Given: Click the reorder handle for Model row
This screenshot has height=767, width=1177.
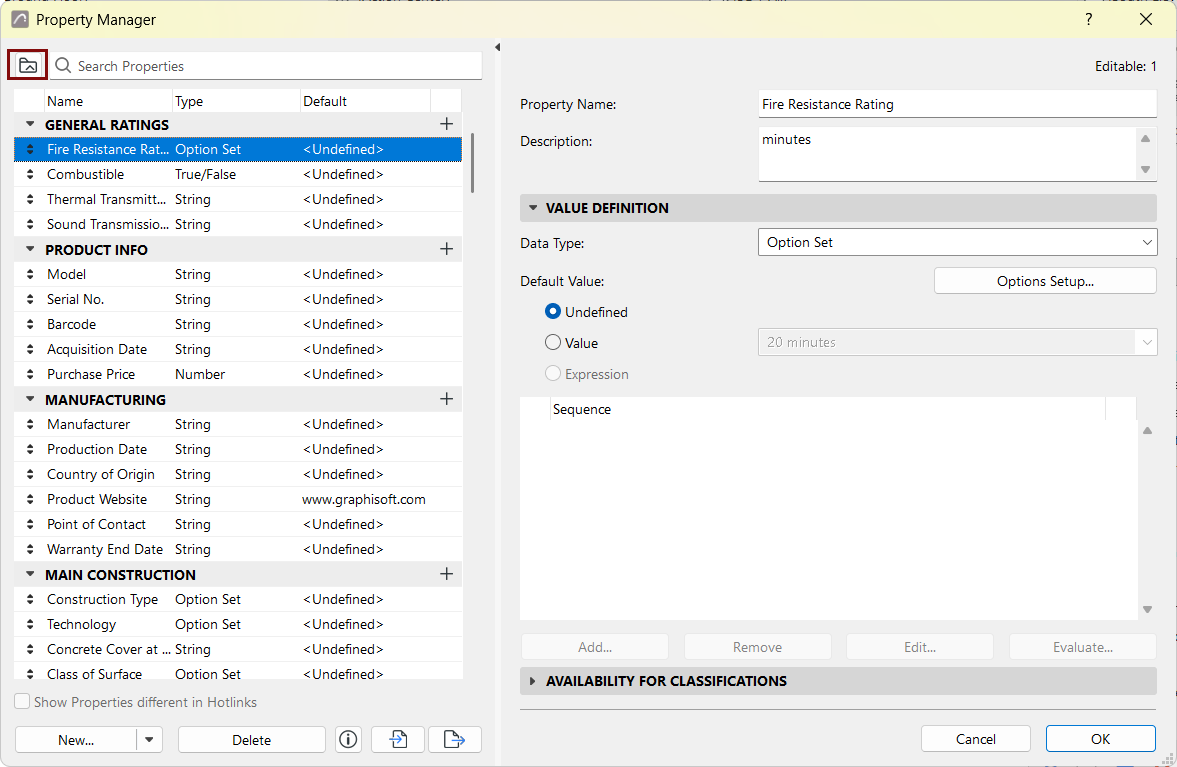Looking at the screenshot, I should pos(30,275).
